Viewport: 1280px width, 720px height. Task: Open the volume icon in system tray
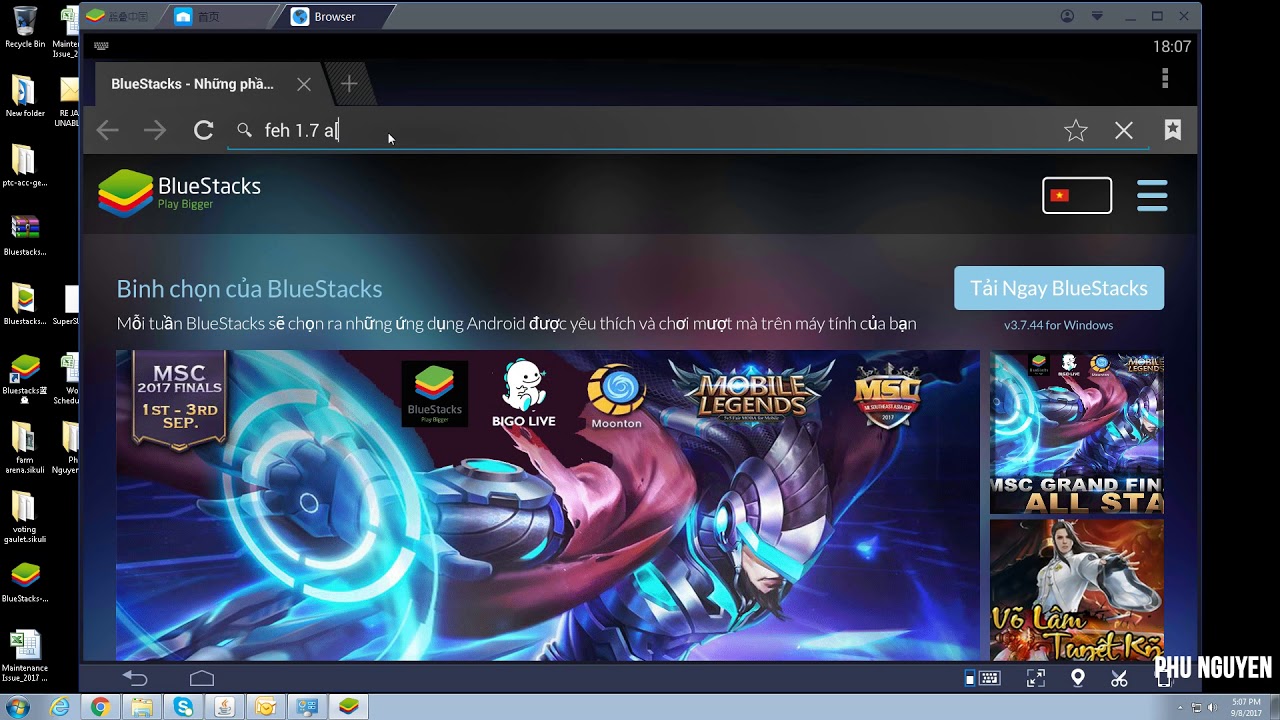(1213, 707)
